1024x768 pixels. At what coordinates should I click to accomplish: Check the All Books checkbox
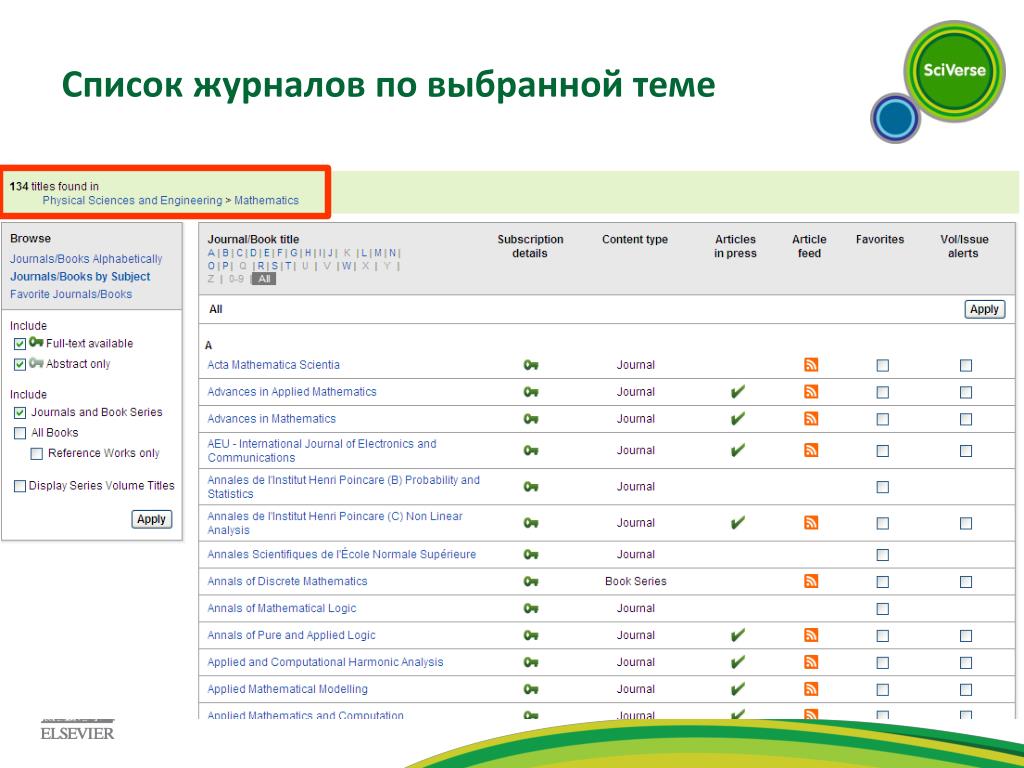point(20,433)
